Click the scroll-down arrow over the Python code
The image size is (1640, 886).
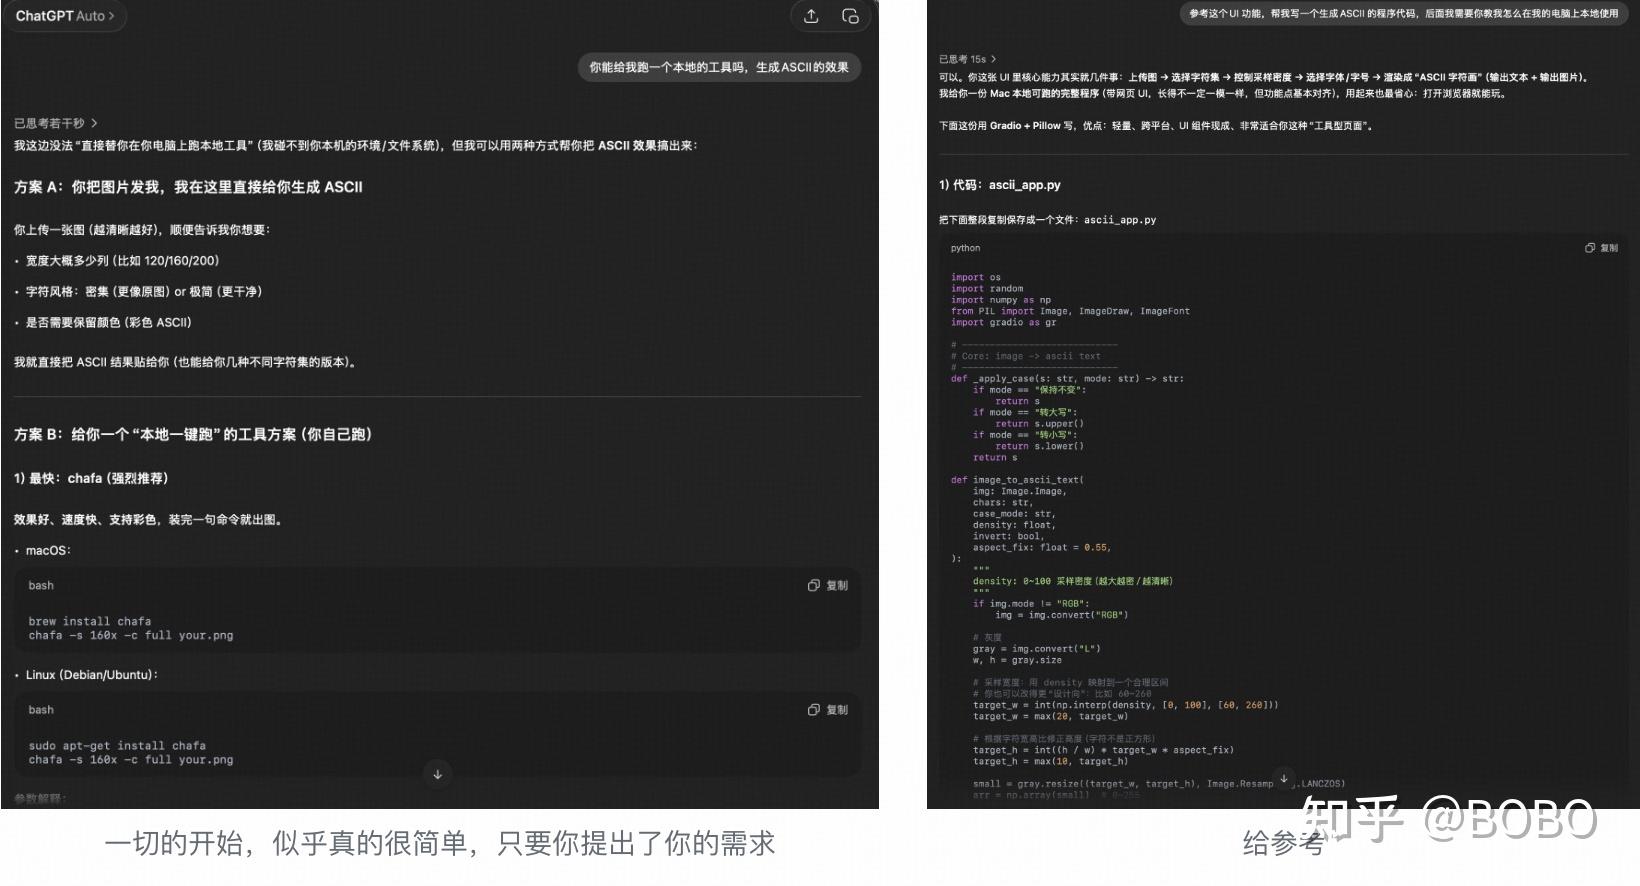1284,778
